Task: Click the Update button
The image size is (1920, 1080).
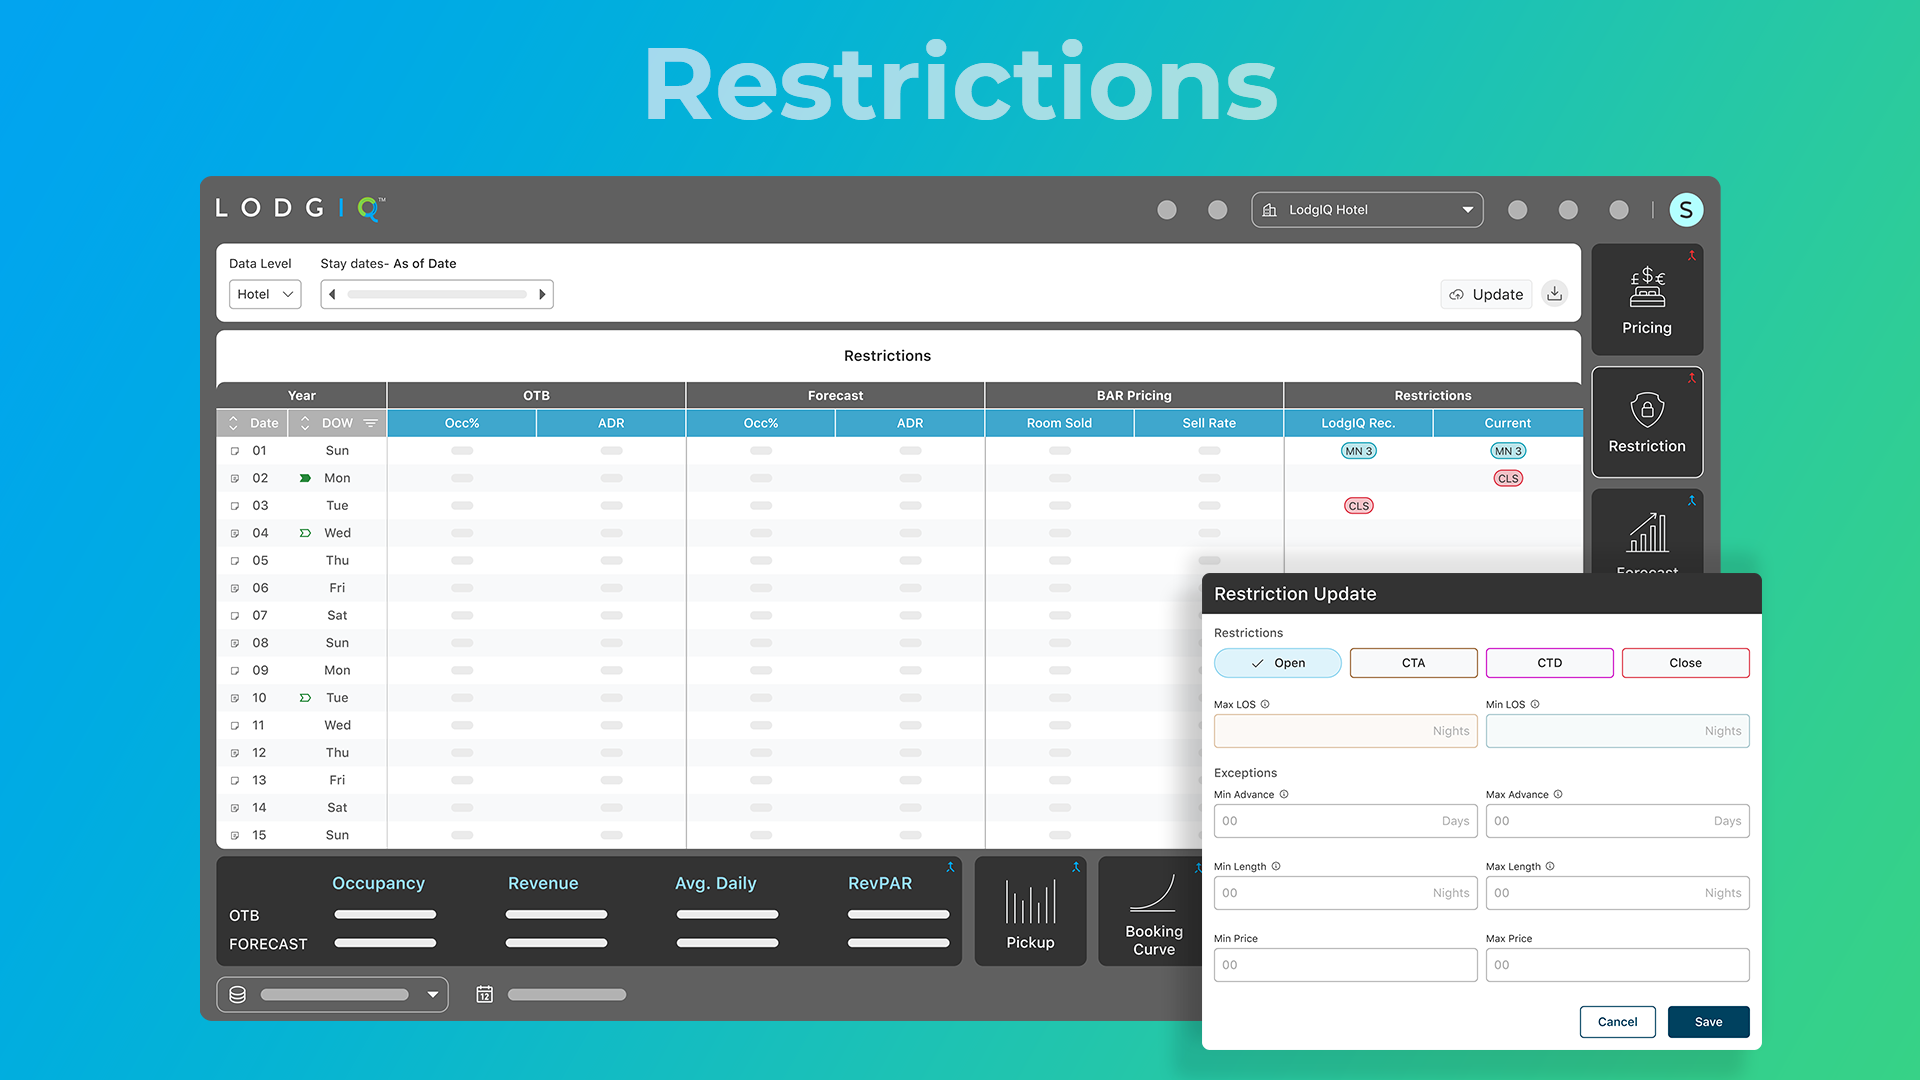Action: point(1486,294)
